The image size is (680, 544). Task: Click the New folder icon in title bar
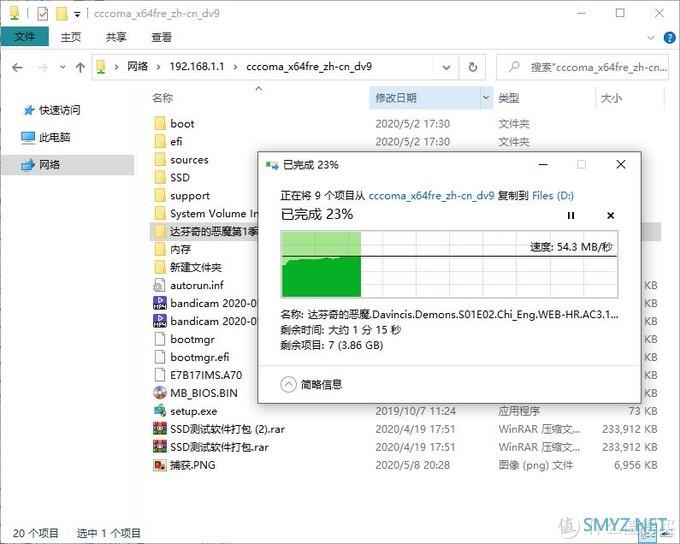tap(62, 14)
